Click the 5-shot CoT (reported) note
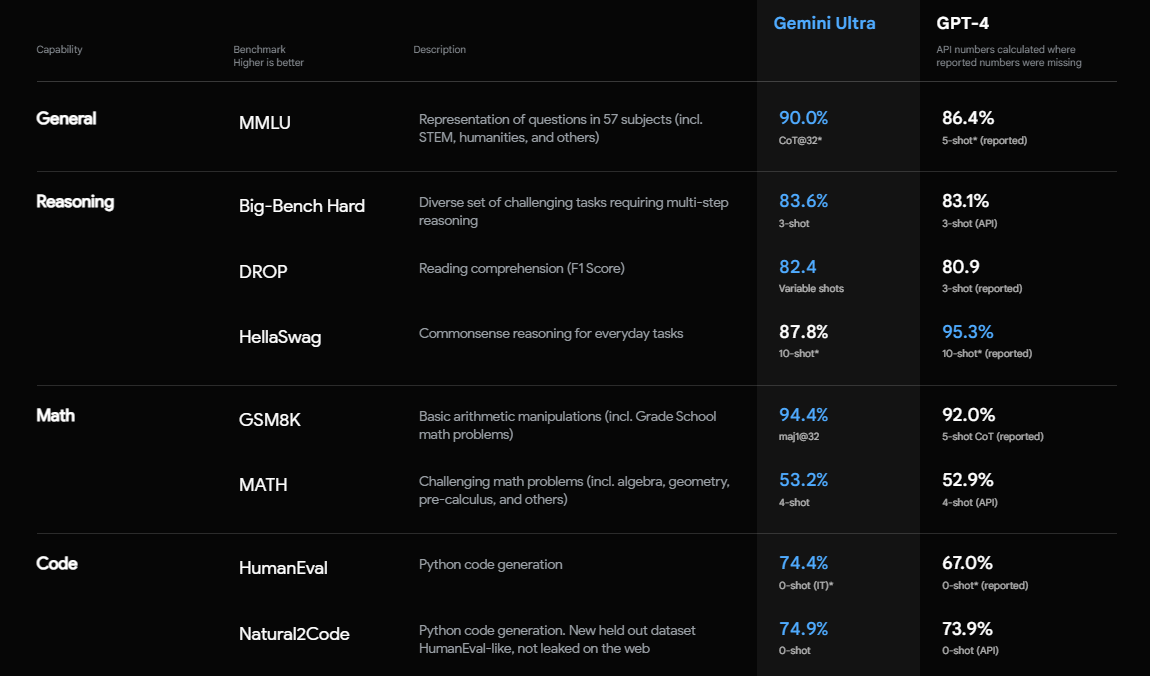The width and height of the screenshot is (1150, 676). 993,437
